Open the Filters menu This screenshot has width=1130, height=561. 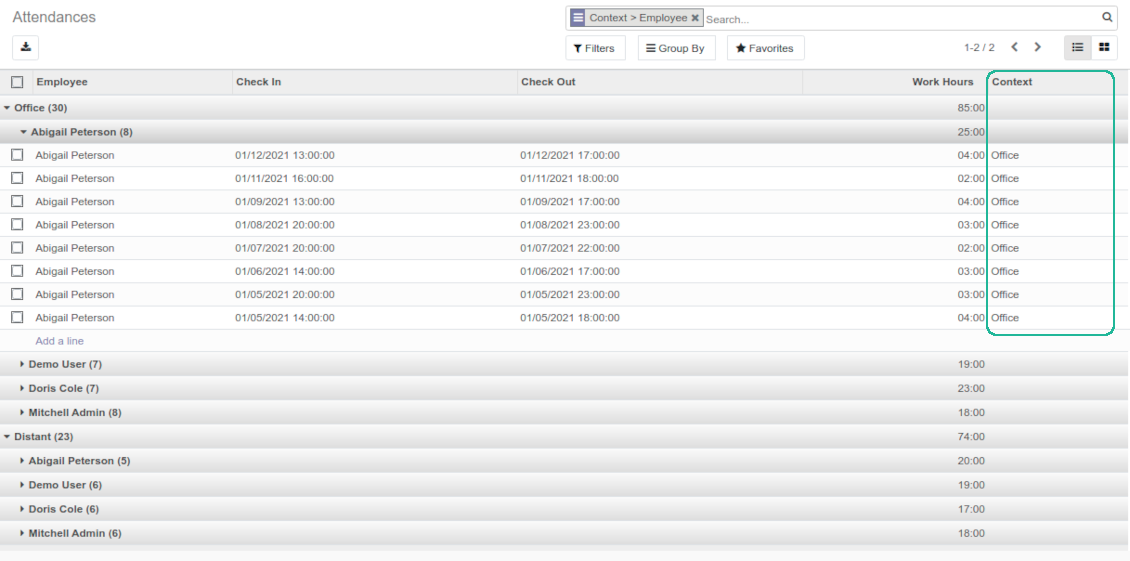595,48
